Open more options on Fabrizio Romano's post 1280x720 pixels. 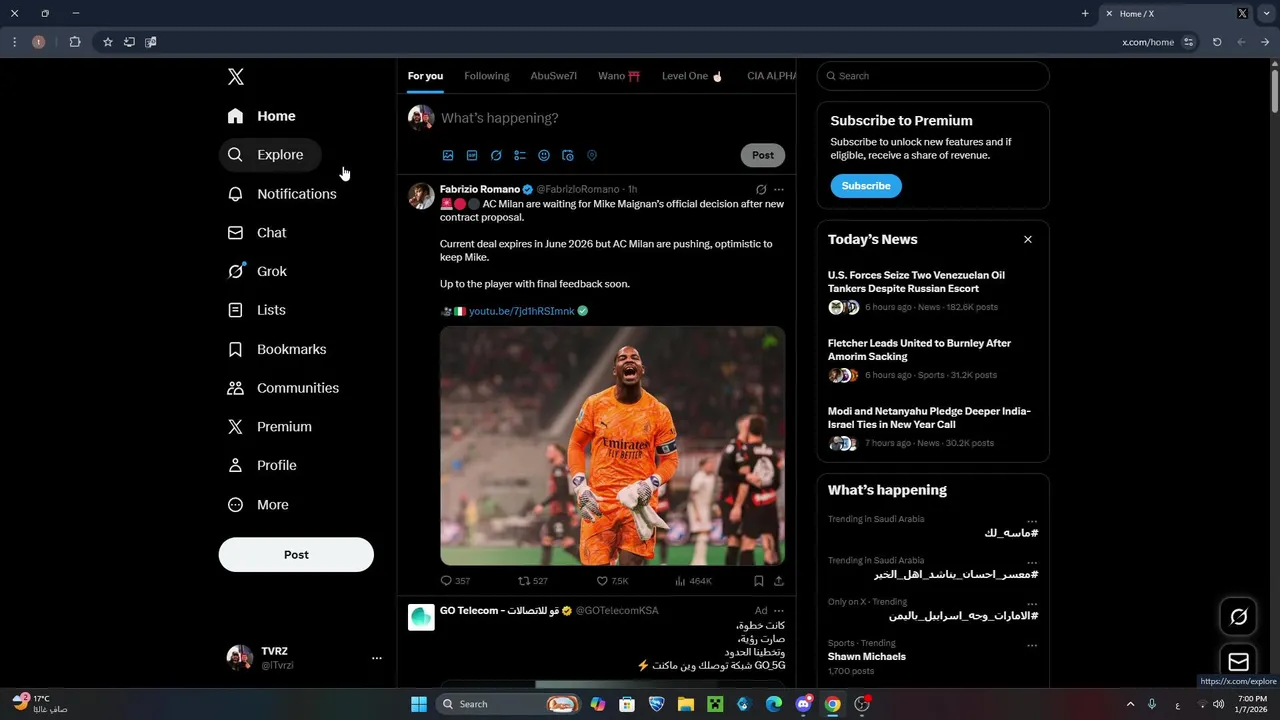[x=779, y=189]
